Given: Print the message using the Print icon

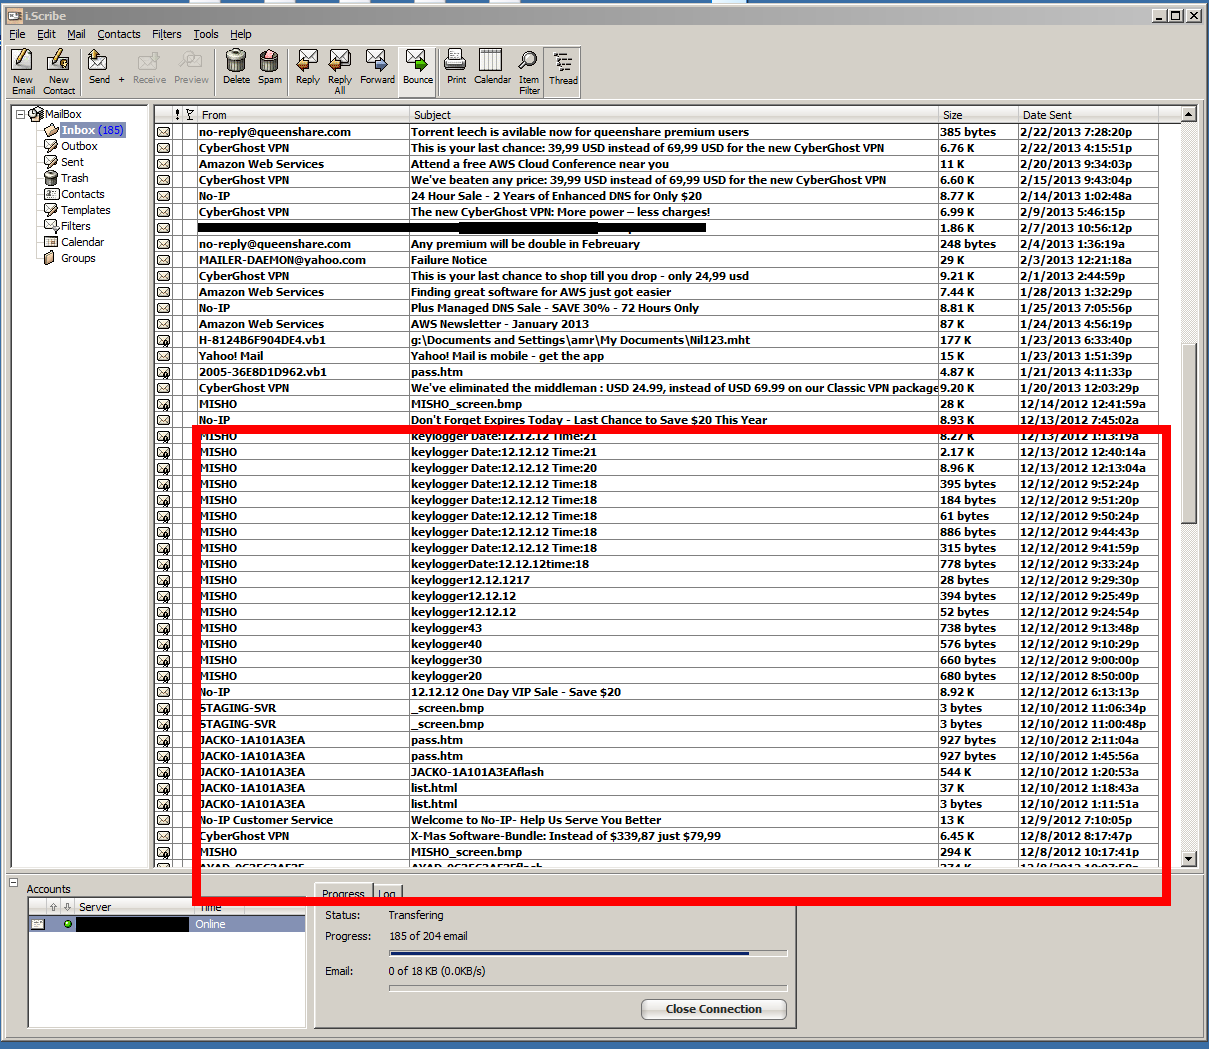Looking at the screenshot, I should tap(456, 68).
